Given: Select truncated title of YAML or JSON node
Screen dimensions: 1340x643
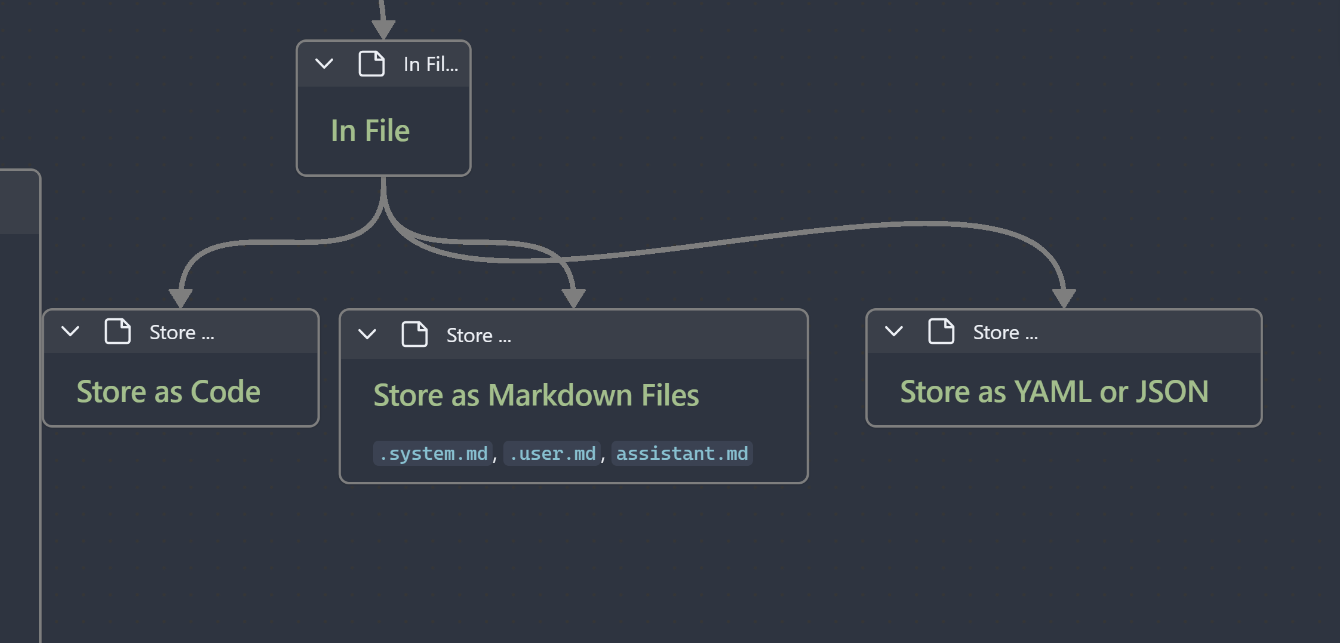Looking at the screenshot, I should (x=1005, y=333).
